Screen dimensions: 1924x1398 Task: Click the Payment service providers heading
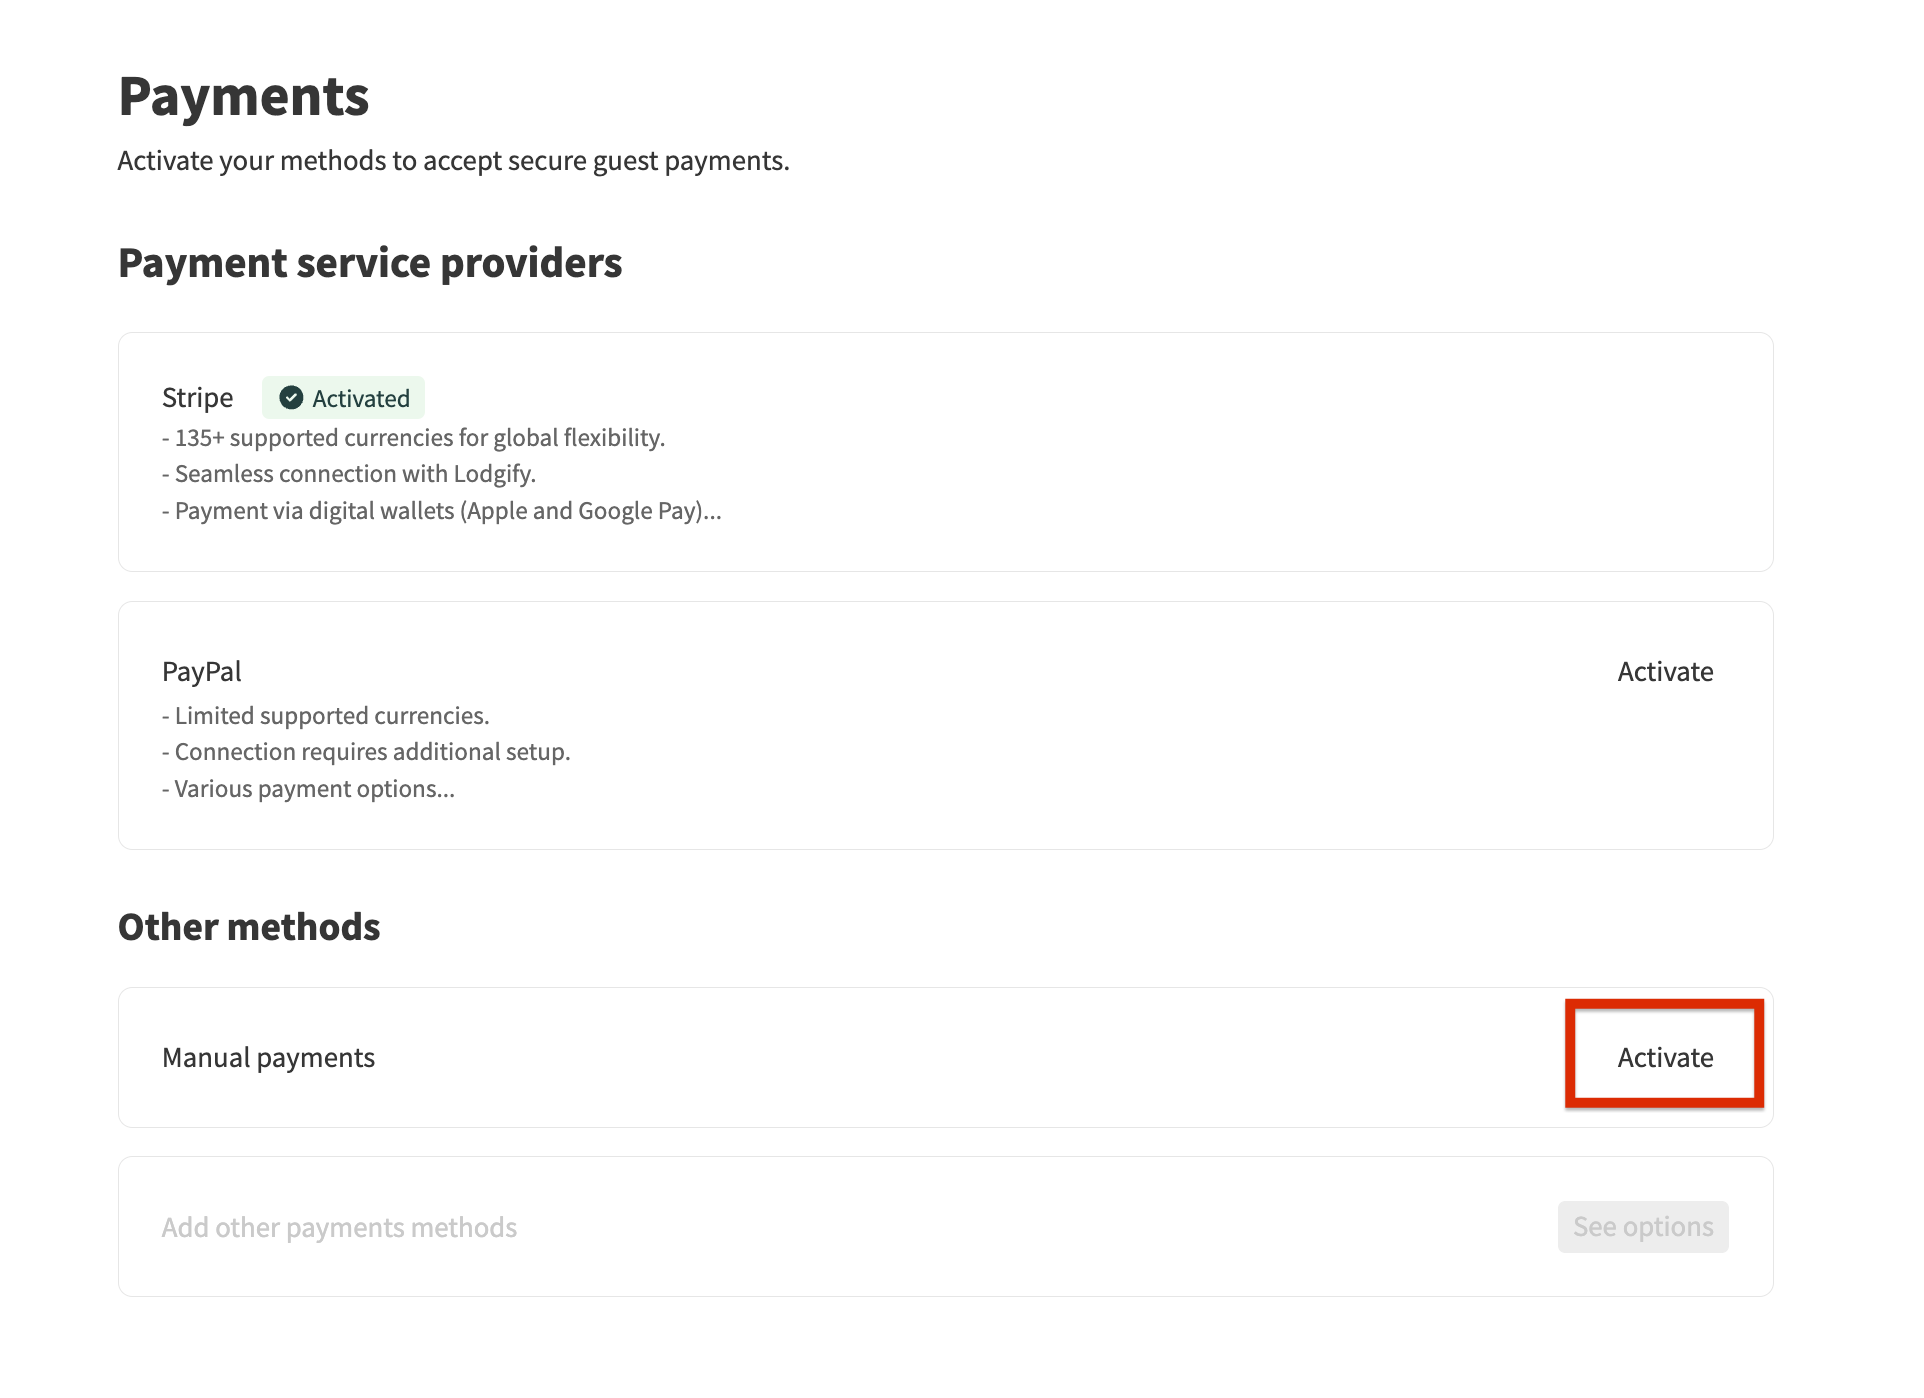[x=370, y=262]
